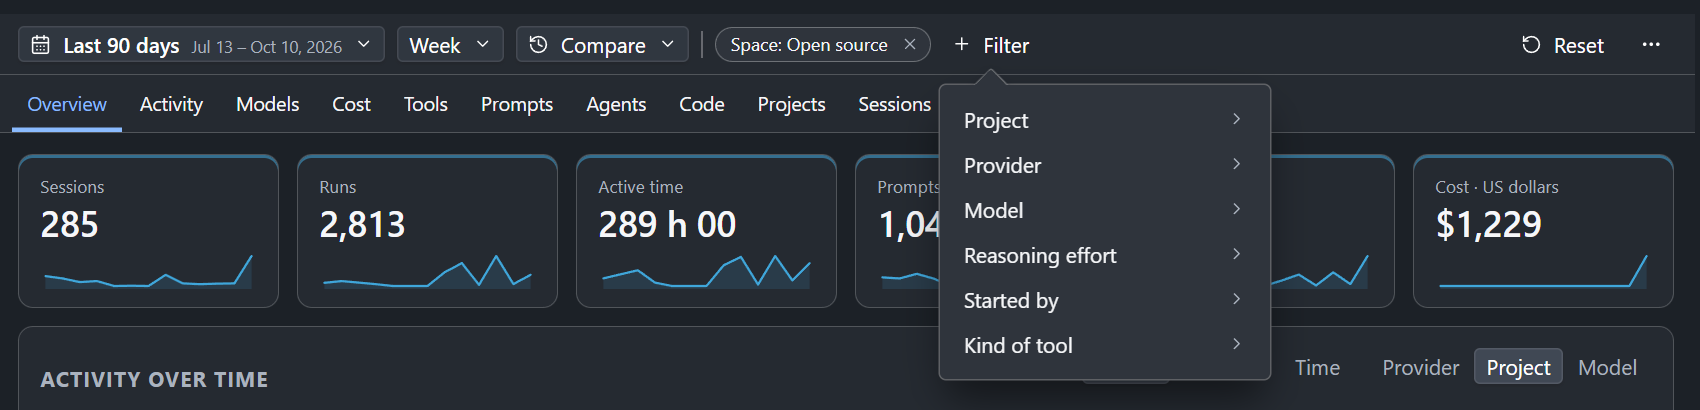Expand the Project submenu chevron
This screenshot has height=410, width=1700.
coord(1237,119)
